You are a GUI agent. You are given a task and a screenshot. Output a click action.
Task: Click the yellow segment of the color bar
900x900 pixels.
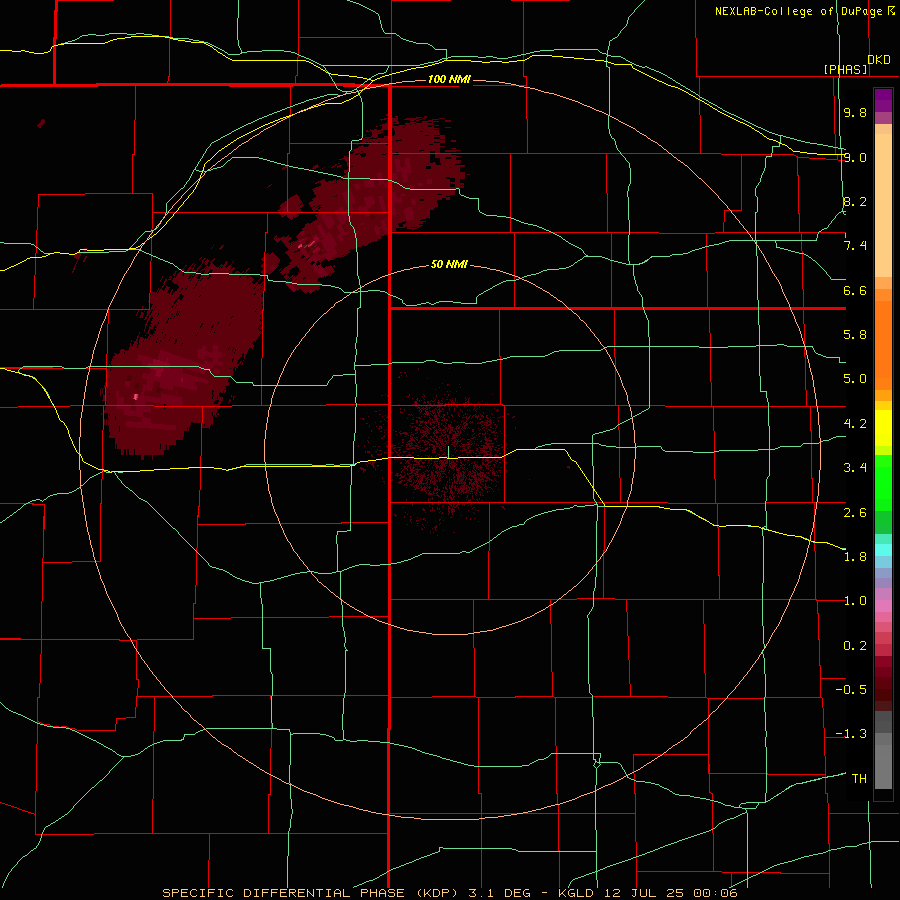pyautogui.click(x=883, y=428)
